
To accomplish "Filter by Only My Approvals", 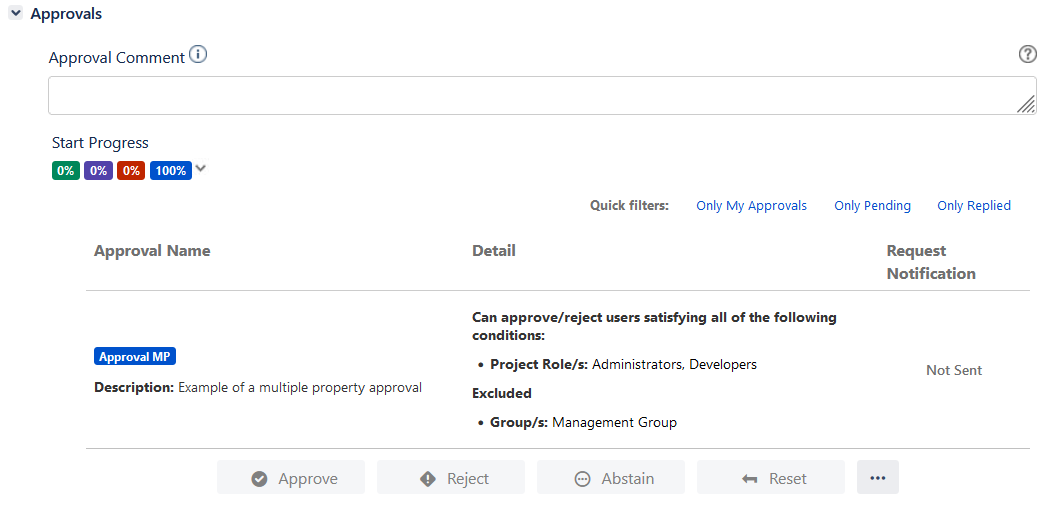I will [751, 206].
